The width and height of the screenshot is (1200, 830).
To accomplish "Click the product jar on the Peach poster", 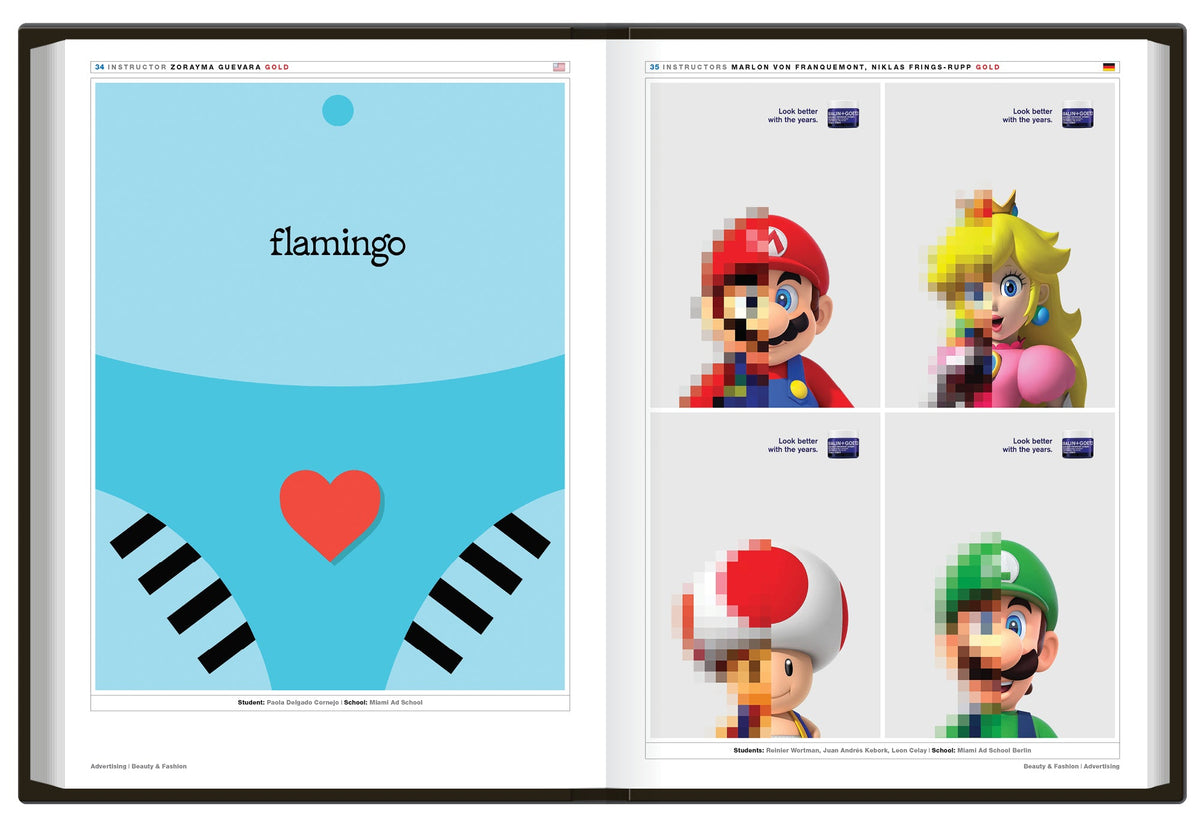I will 1078,113.
